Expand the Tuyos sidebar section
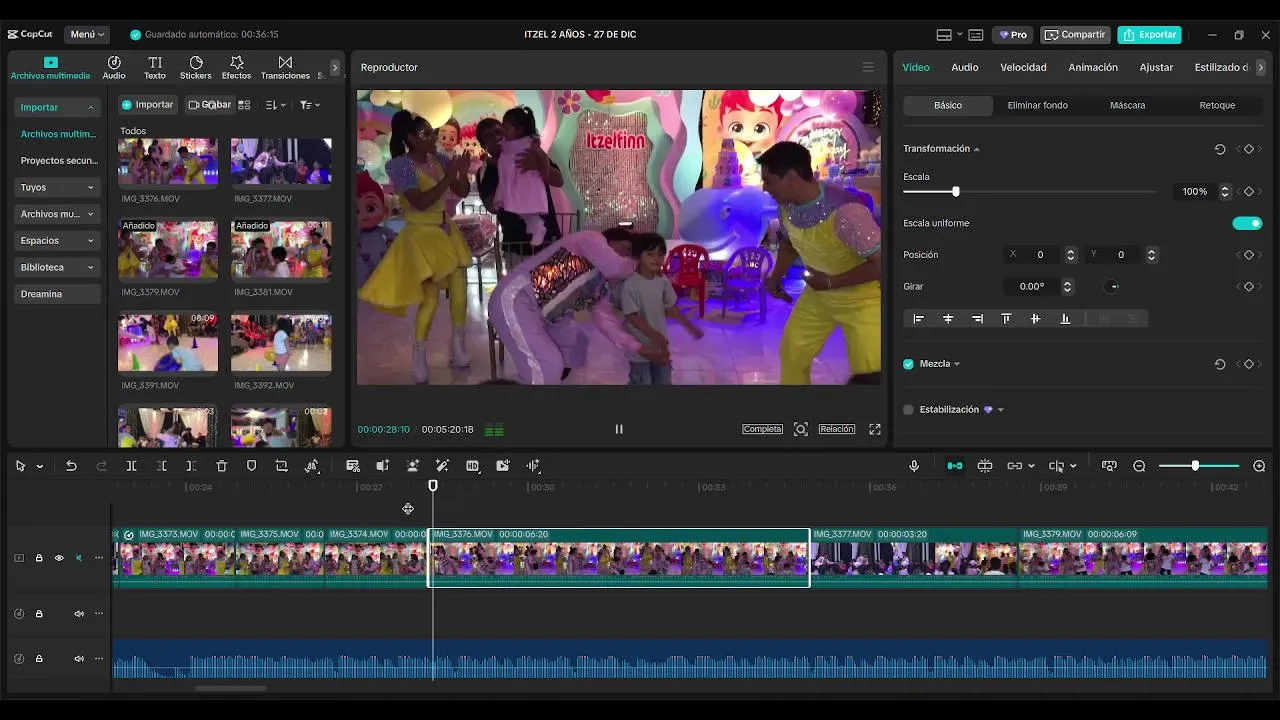1280x720 pixels. click(x=57, y=187)
